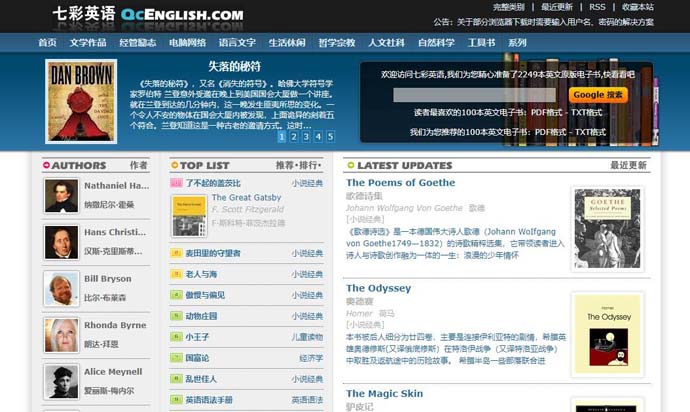Open the 人文社科 menu item
The height and width of the screenshot is (412, 690).
pyautogui.click(x=386, y=43)
